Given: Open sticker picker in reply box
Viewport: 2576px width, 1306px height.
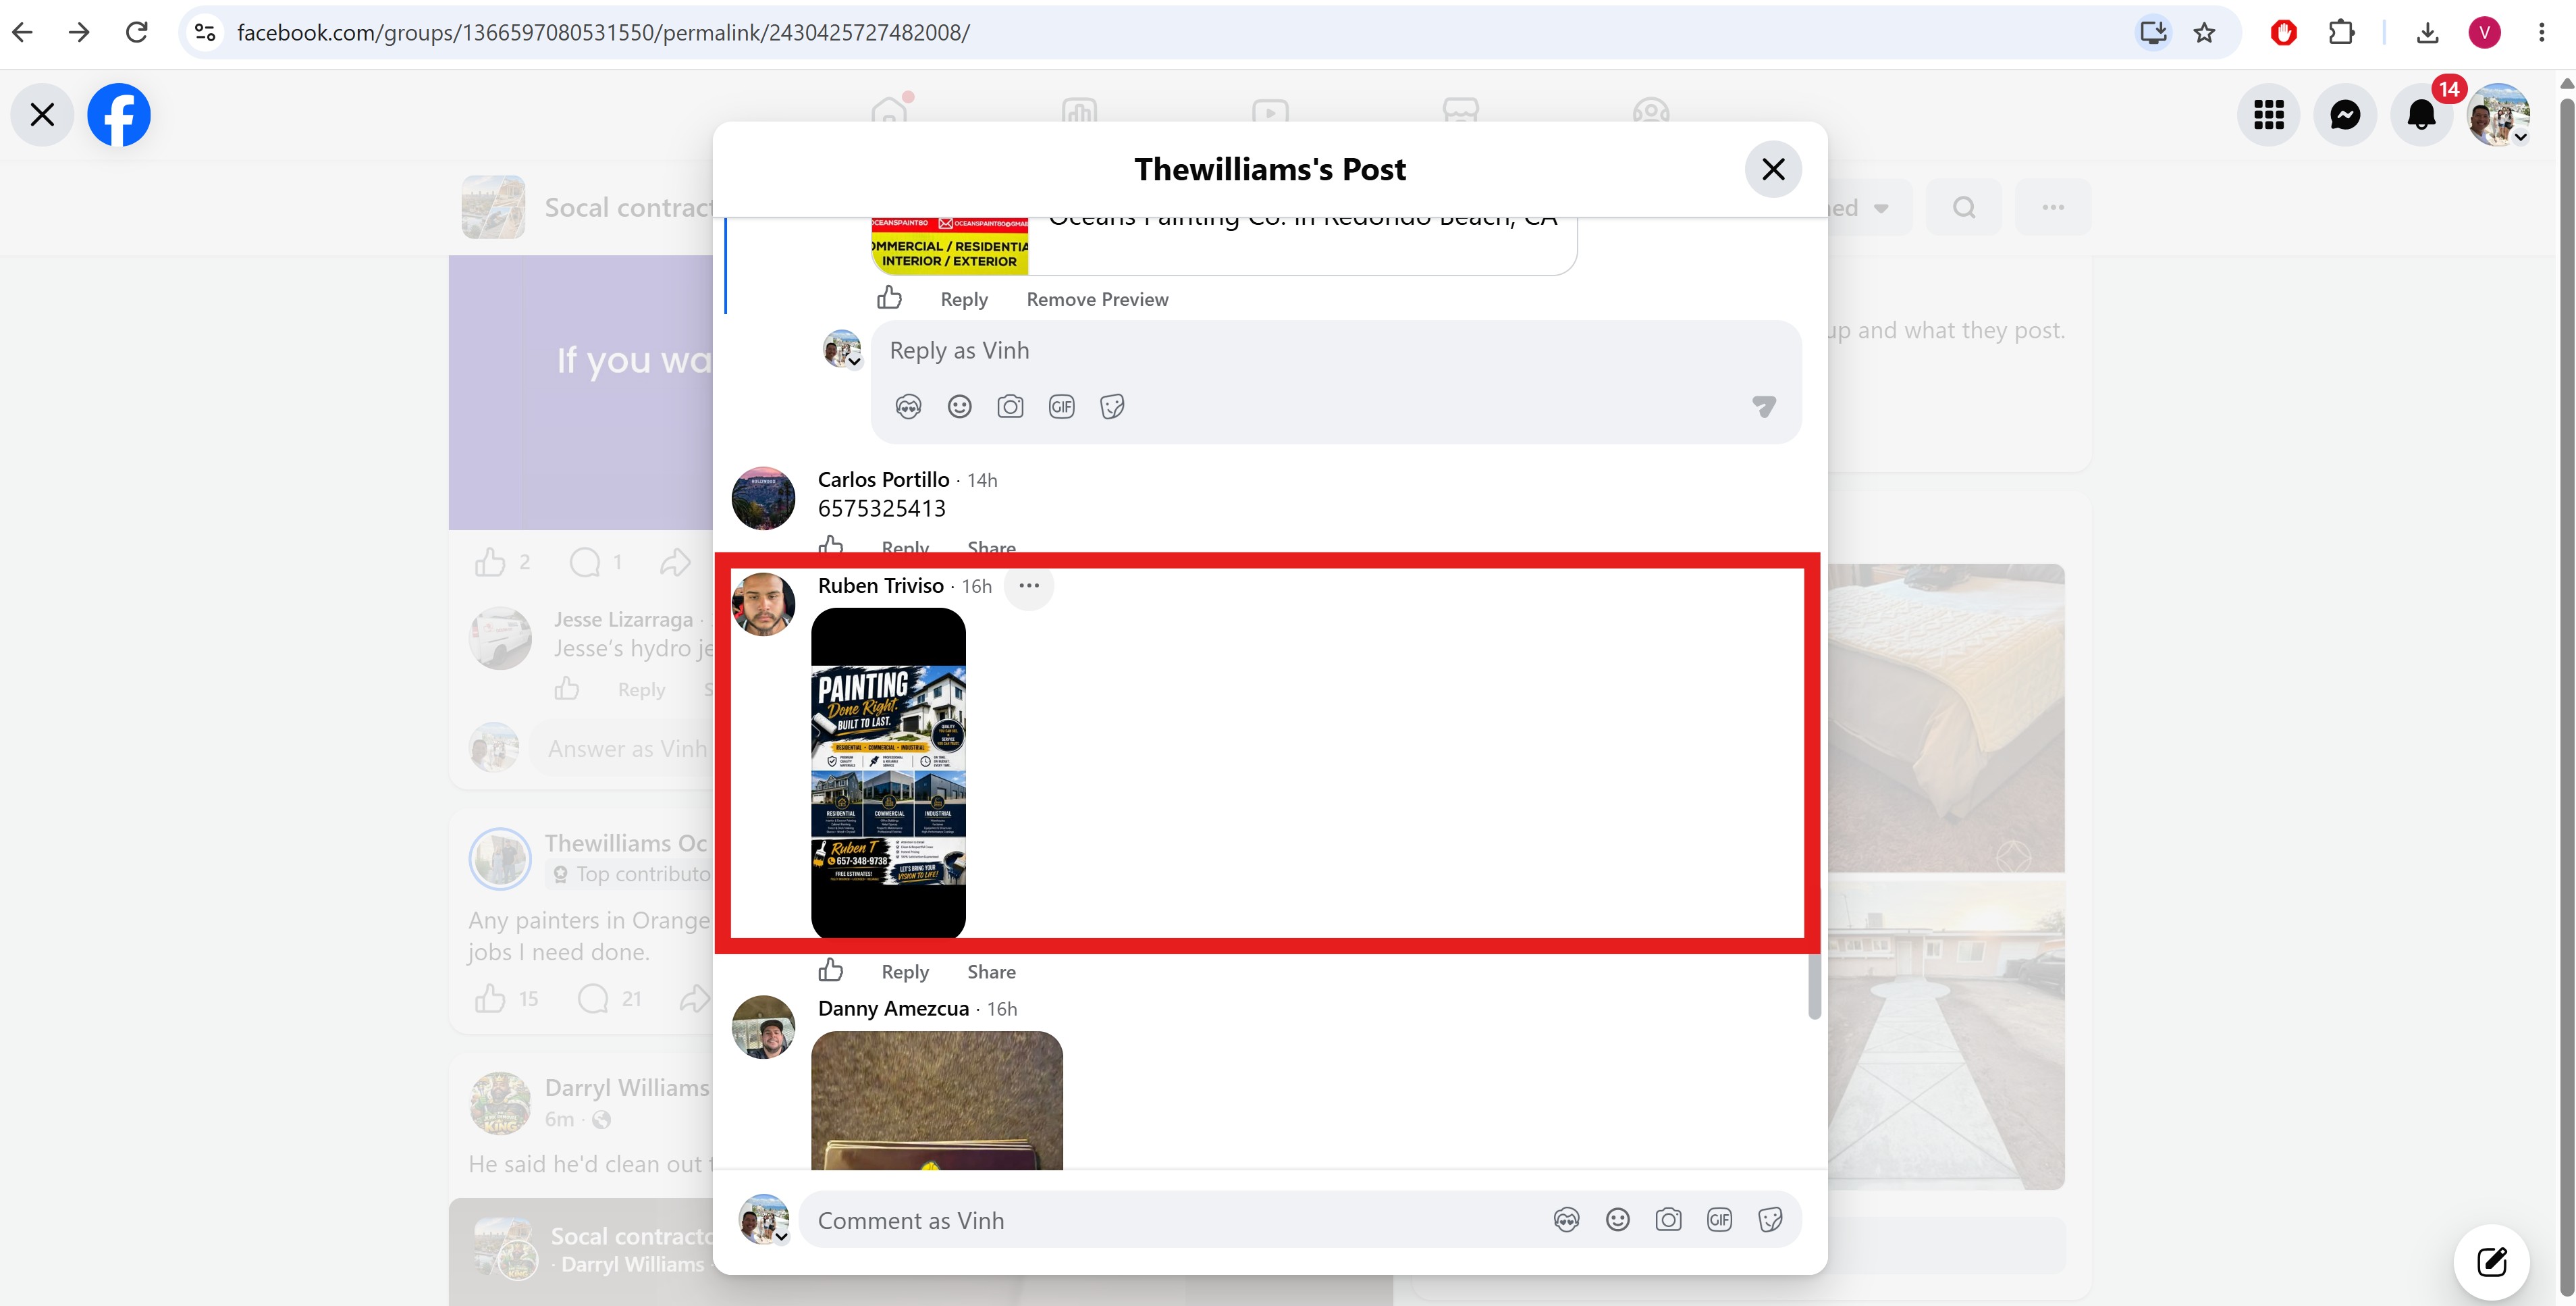Looking at the screenshot, I should pyautogui.click(x=1112, y=406).
